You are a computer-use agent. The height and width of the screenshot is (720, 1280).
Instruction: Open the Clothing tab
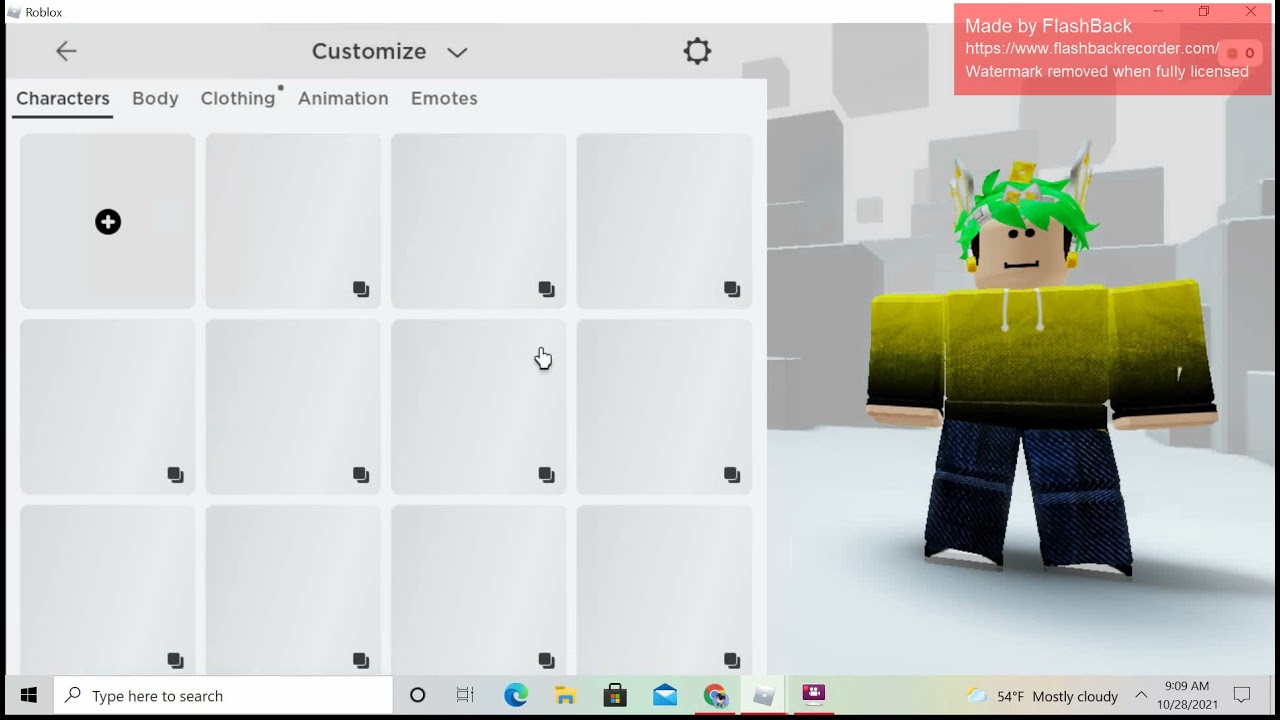[x=238, y=98]
